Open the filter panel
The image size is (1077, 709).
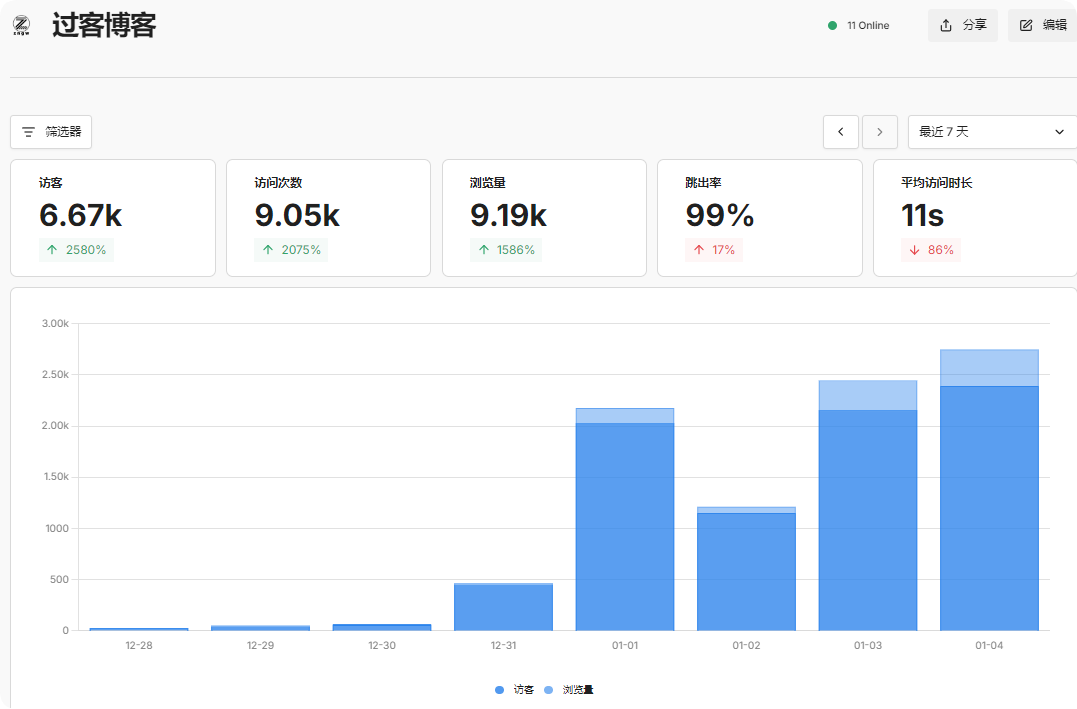tap(51, 132)
